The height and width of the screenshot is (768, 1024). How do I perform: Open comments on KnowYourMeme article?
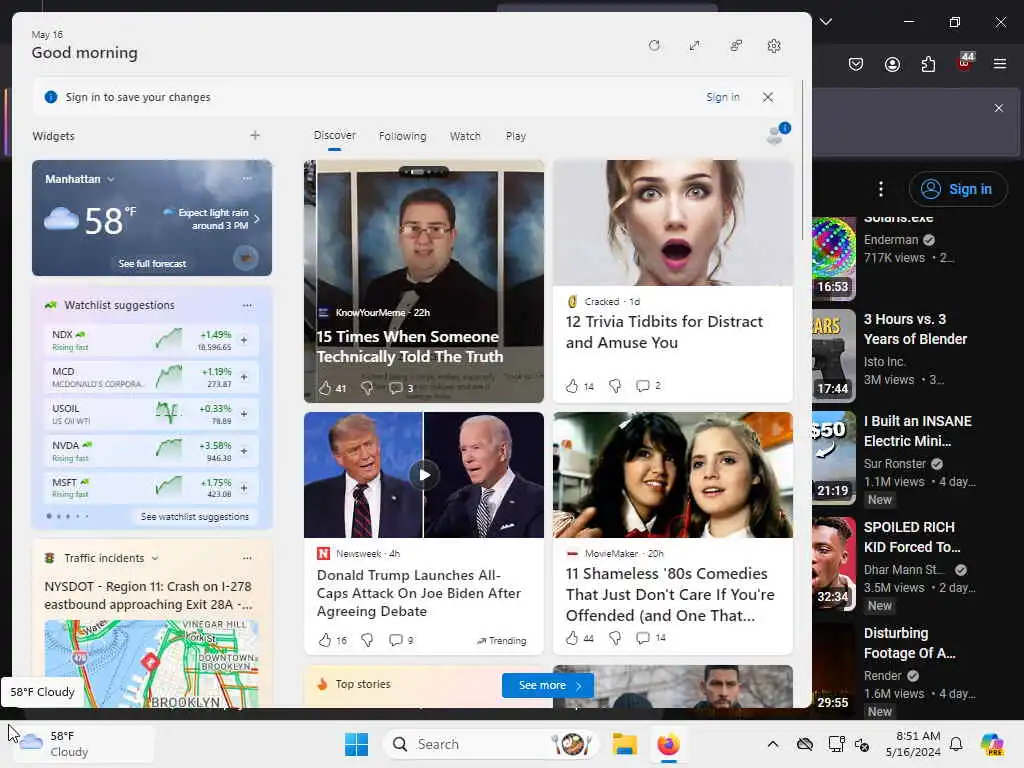pyautogui.click(x=396, y=388)
